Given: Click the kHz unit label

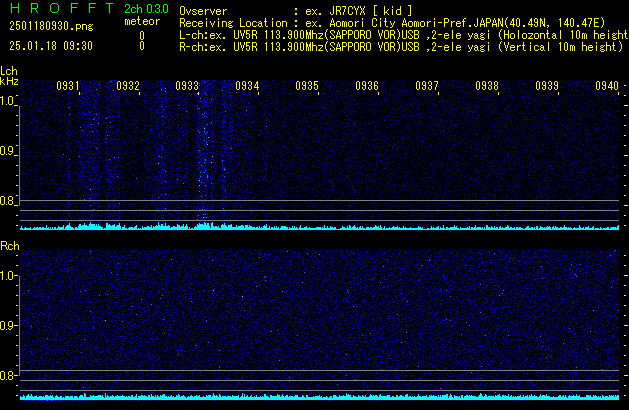Looking at the screenshot, I should (x=9, y=81).
